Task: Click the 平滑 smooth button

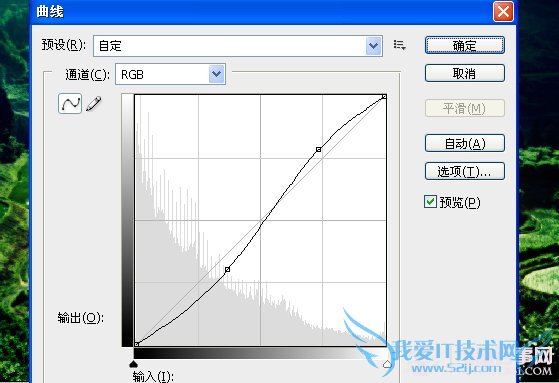Action: [465, 108]
